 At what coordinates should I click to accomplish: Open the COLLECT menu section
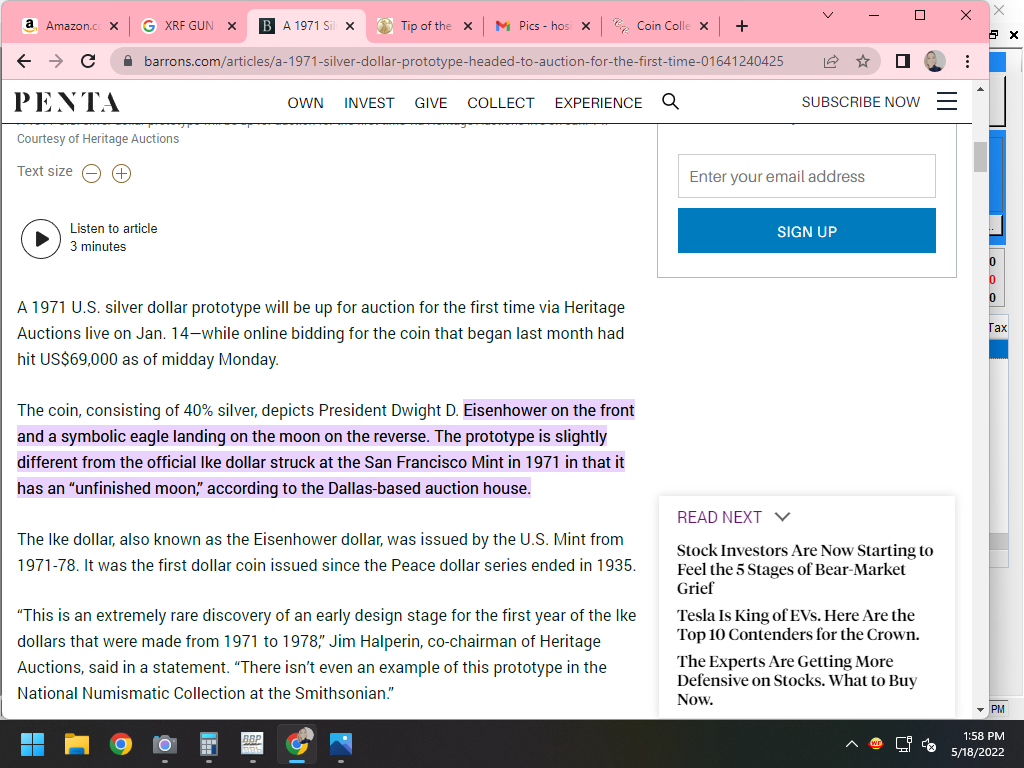500,103
